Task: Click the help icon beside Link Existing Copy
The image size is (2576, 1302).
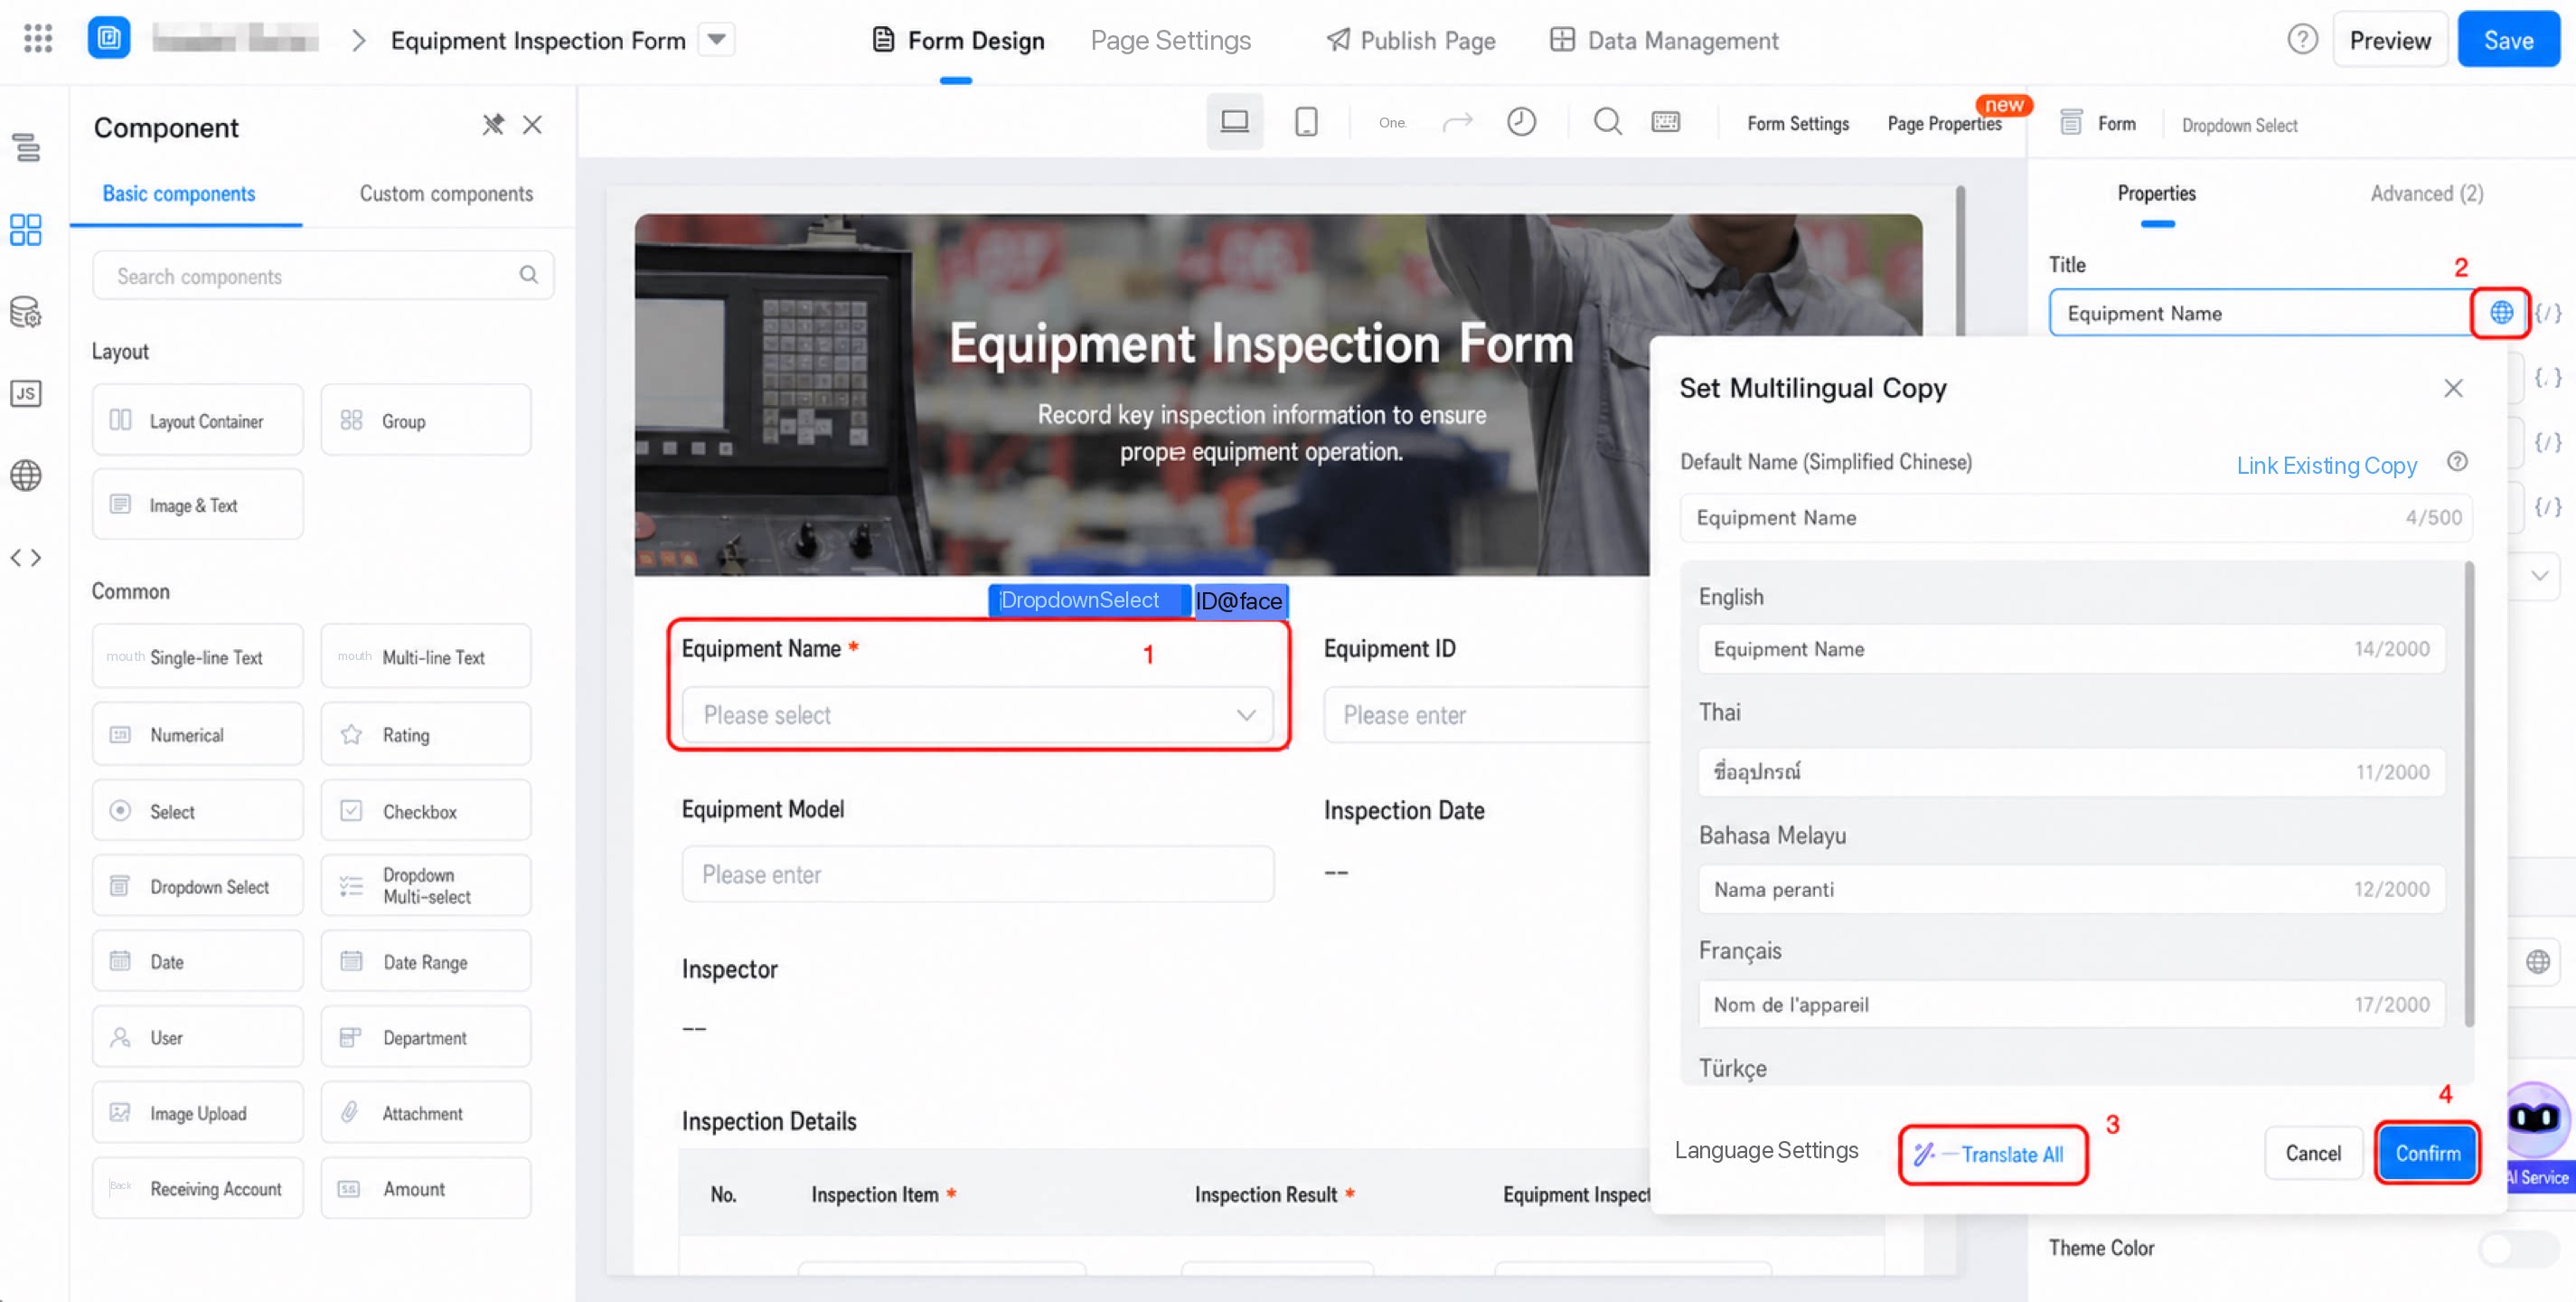Action: tap(2457, 462)
